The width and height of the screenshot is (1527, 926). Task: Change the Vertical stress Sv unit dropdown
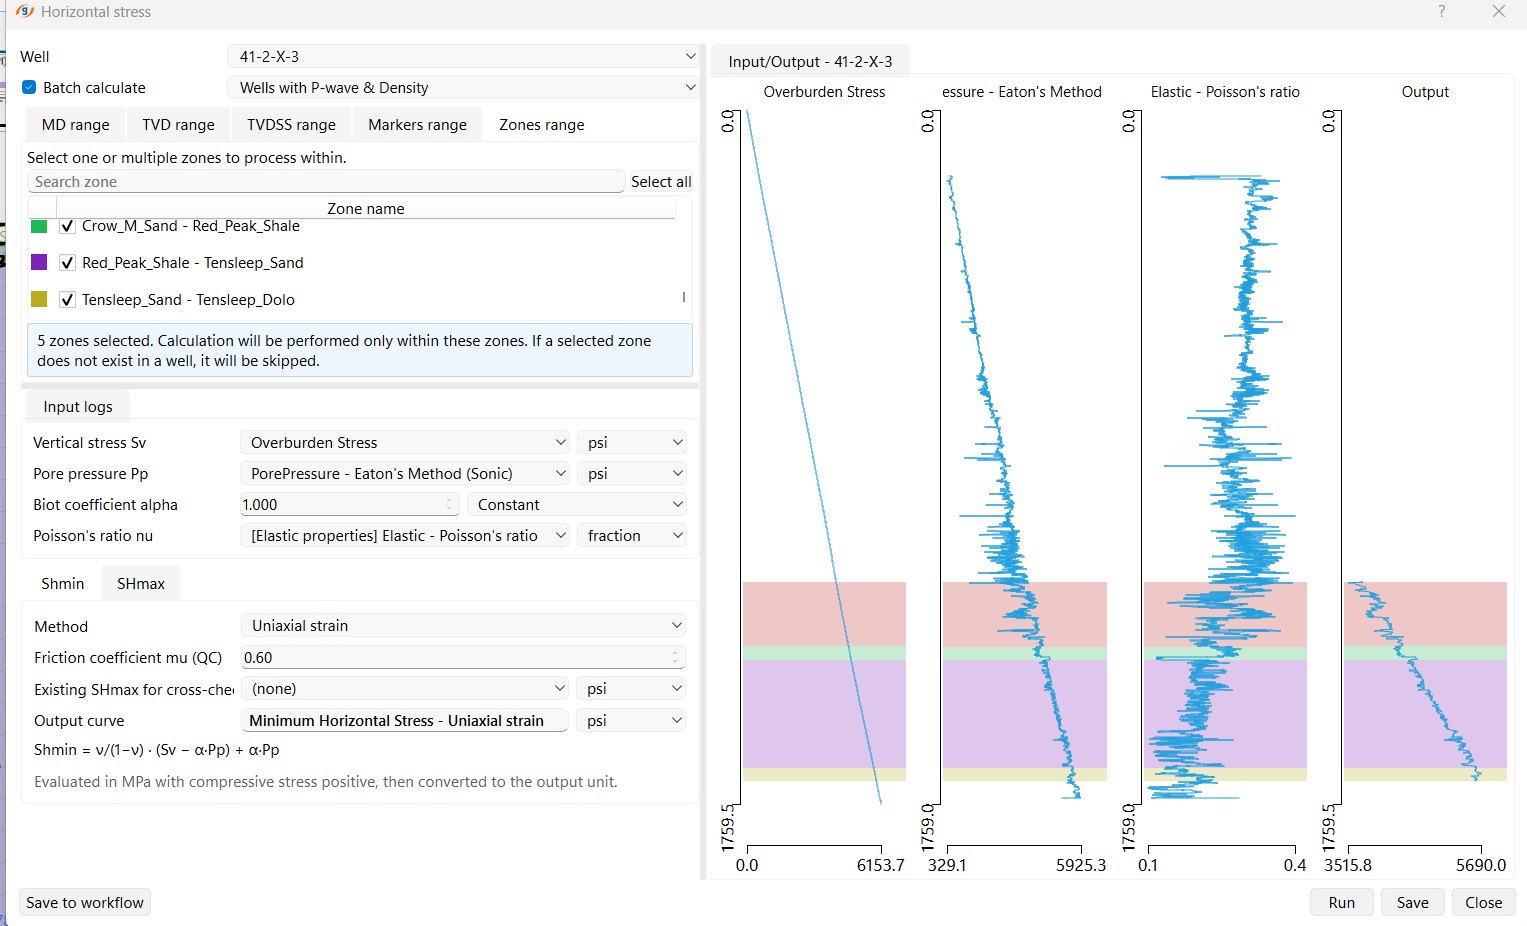point(632,443)
